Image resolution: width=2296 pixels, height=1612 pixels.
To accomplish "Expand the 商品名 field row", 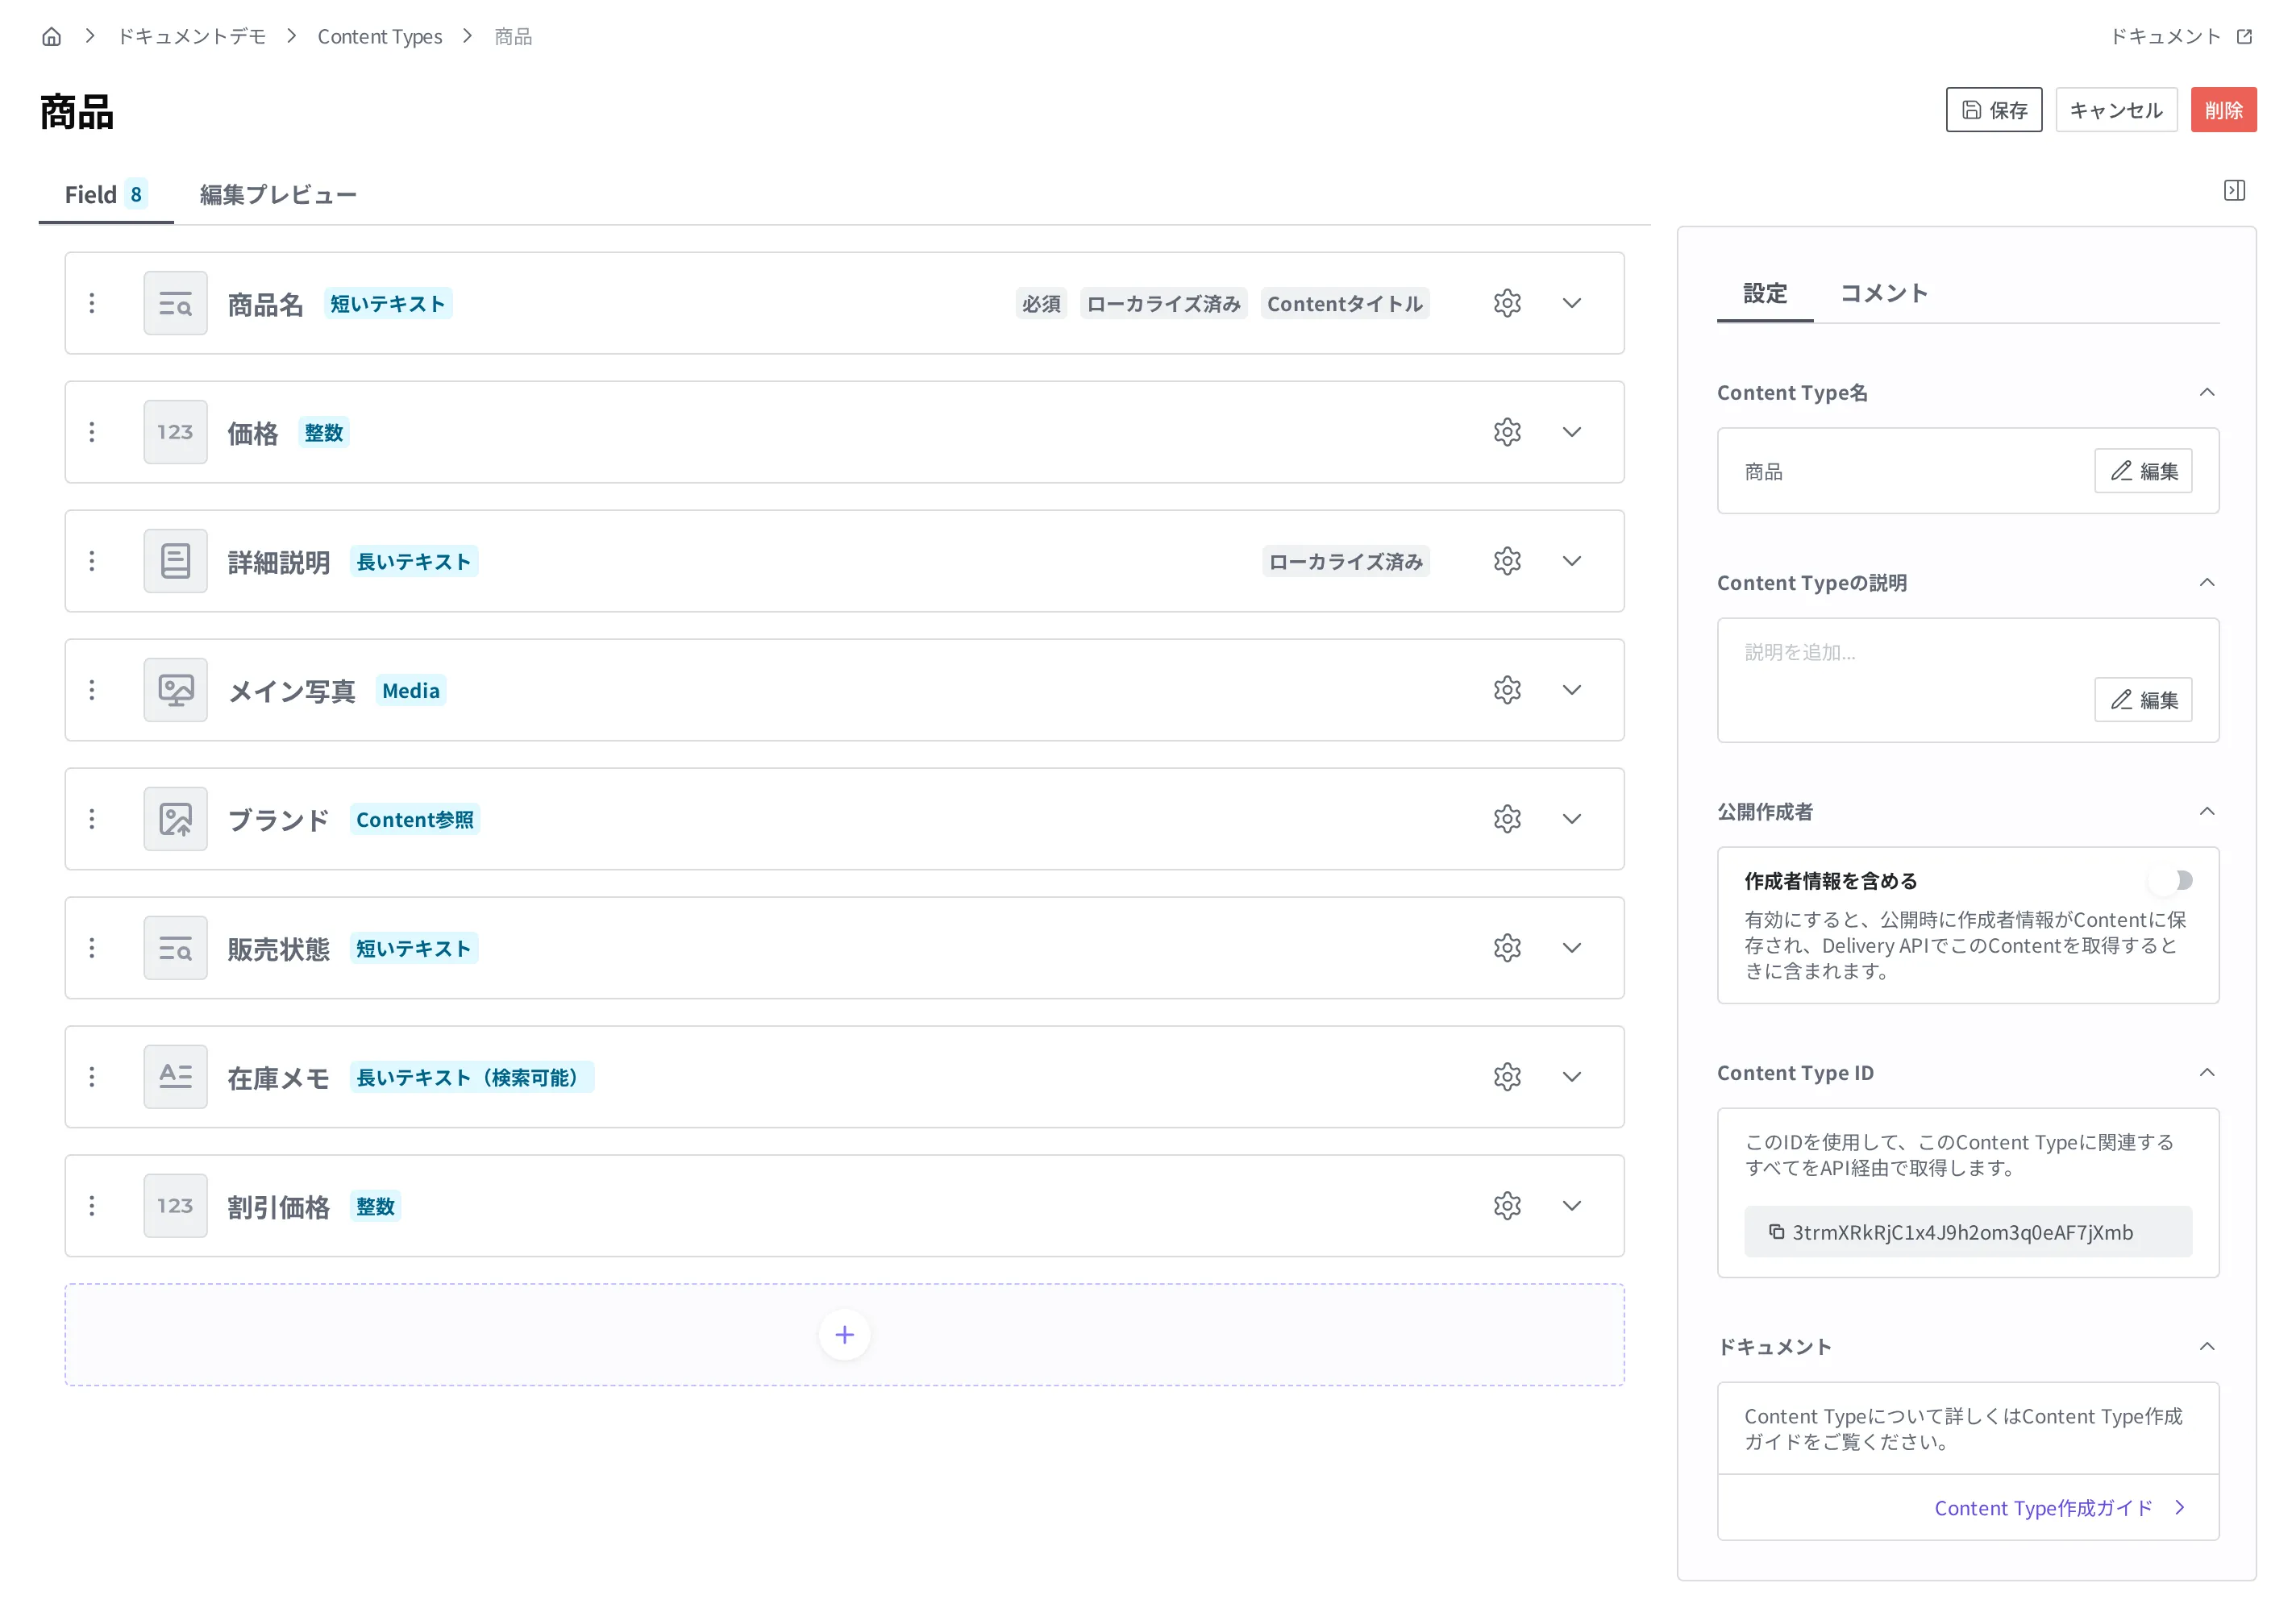I will [x=1572, y=303].
